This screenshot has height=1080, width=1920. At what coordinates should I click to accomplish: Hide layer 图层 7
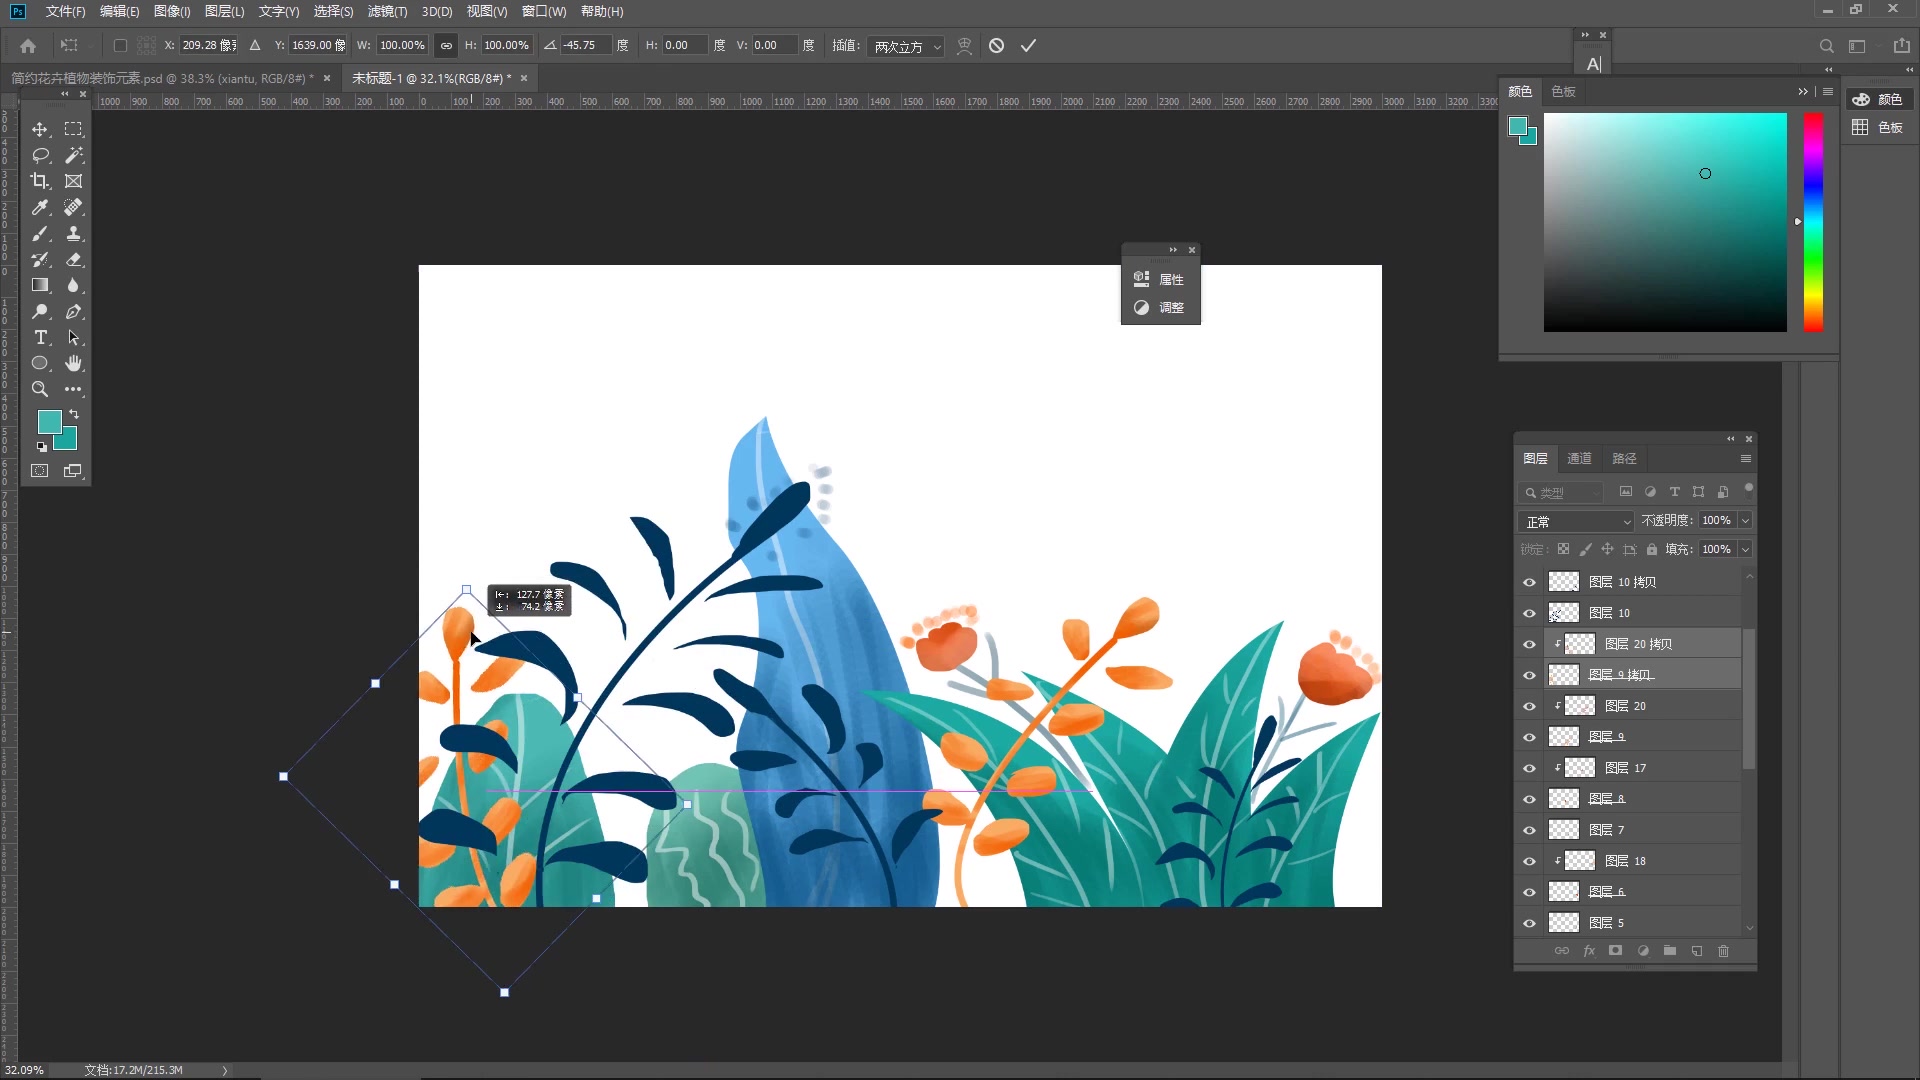point(1529,830)
